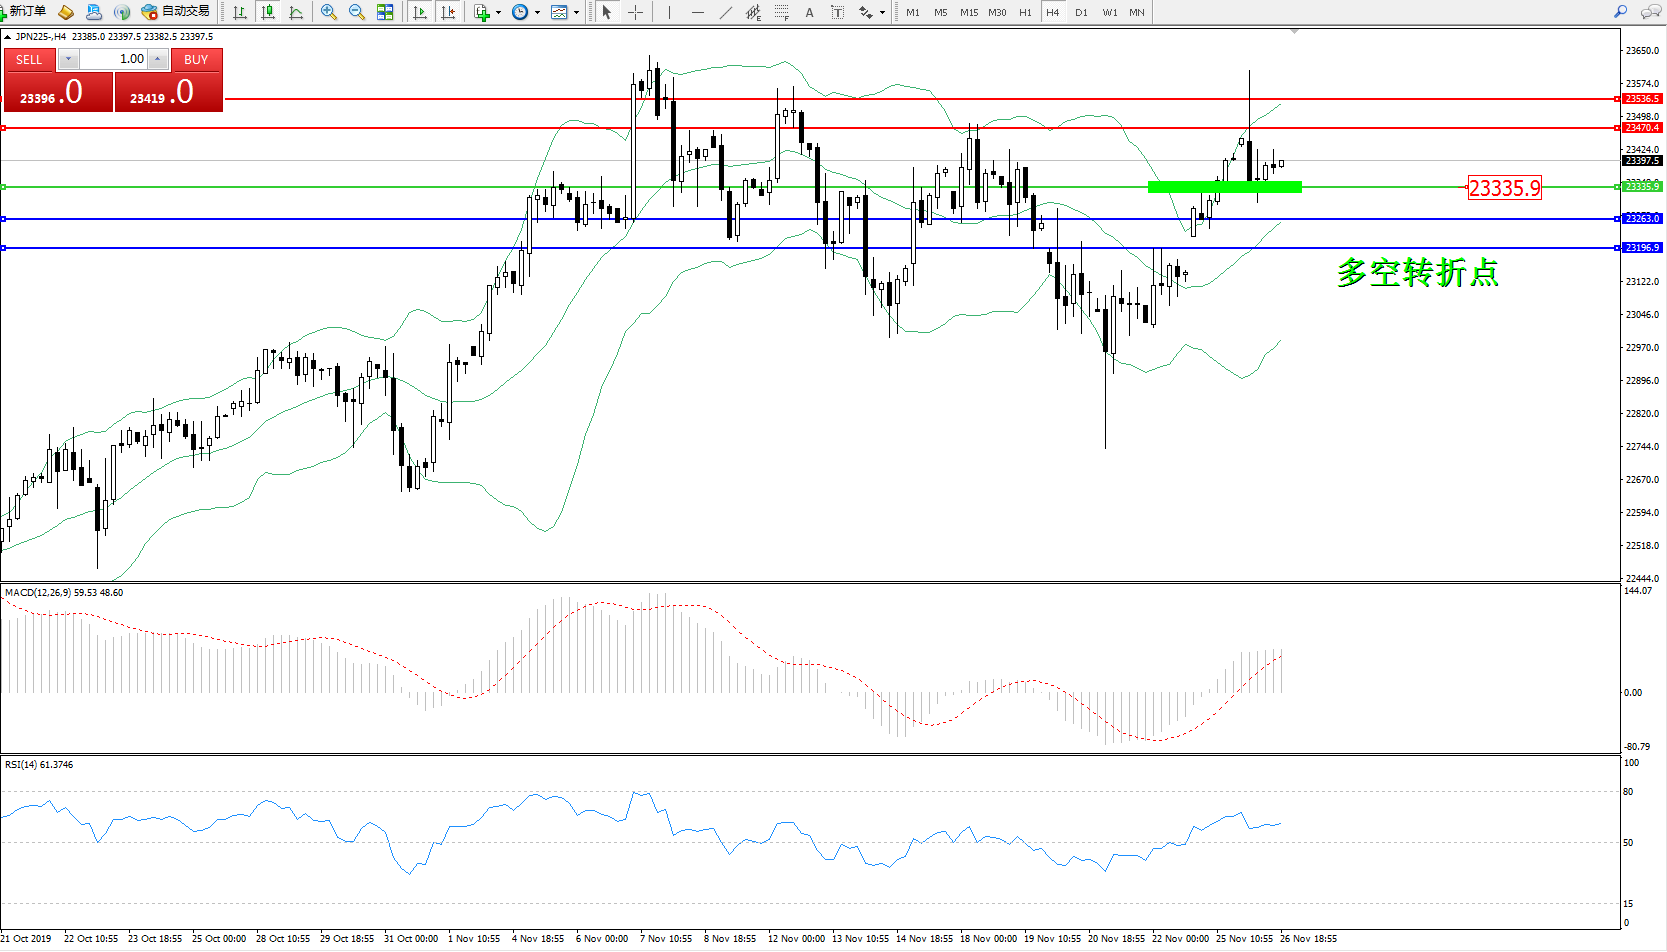Switch to D1 timeframe
This screenshot has width=1667, height=952.
pos(1081,12)
